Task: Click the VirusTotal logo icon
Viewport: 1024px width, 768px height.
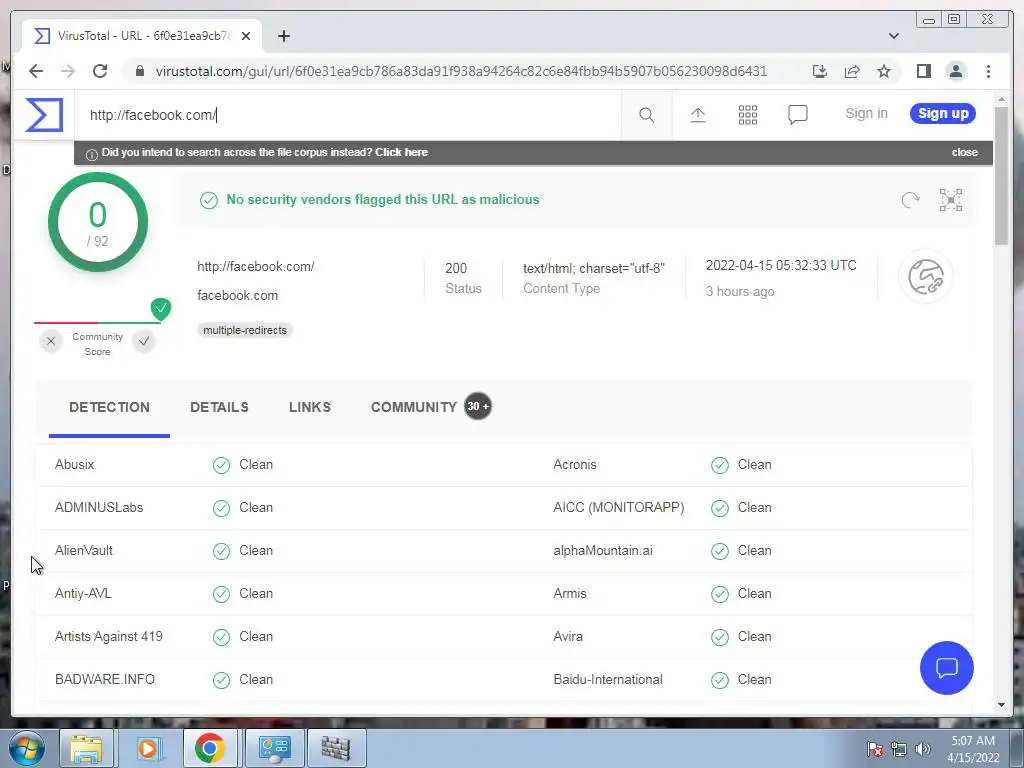Action: 44,114
